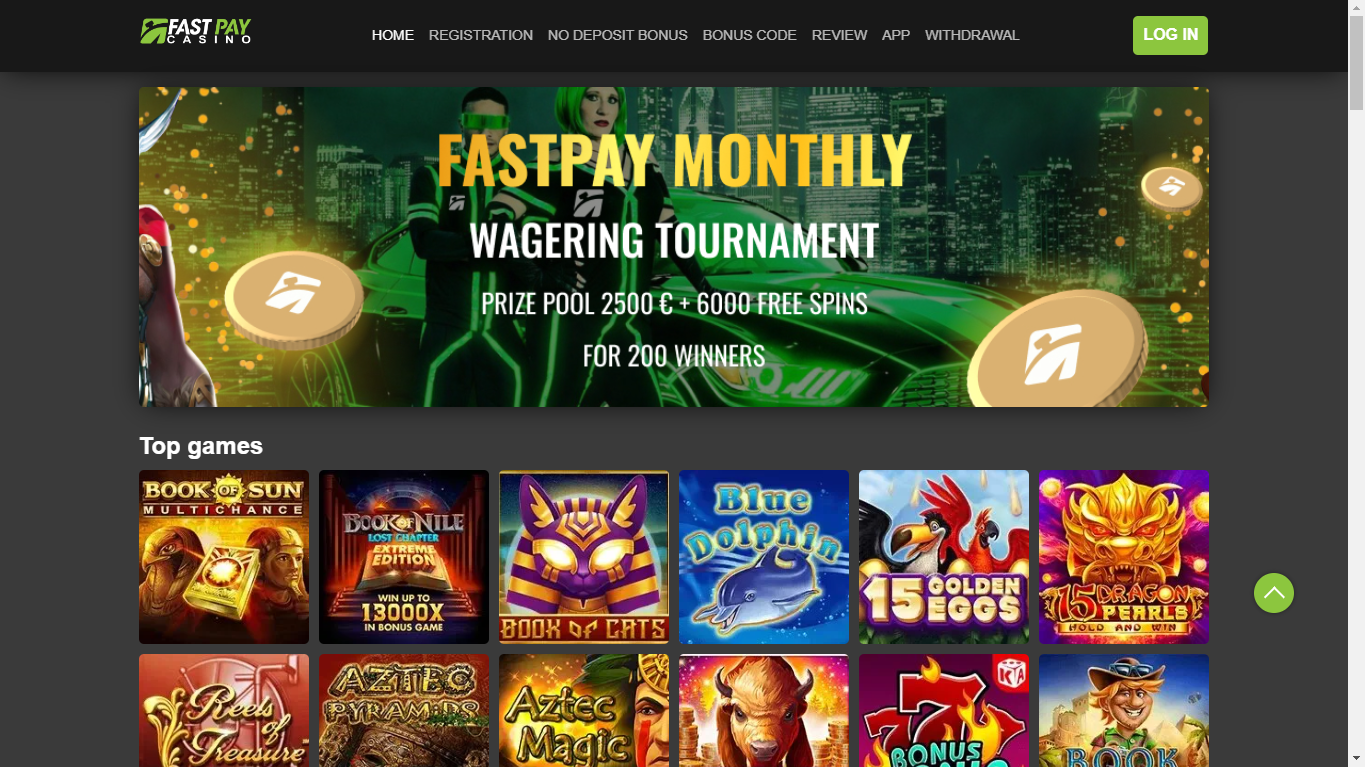Open the Bonus 7 flaming sevens game

(x=944, y=710)
